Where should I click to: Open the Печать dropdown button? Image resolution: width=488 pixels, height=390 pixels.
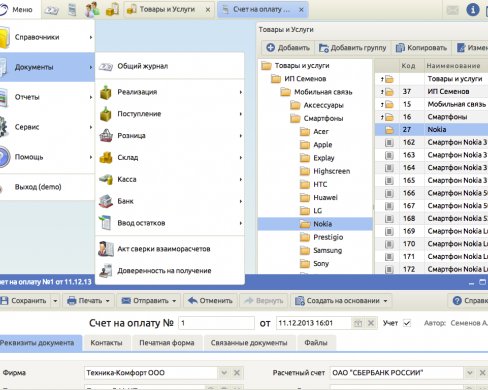click(x=88, y=301)
